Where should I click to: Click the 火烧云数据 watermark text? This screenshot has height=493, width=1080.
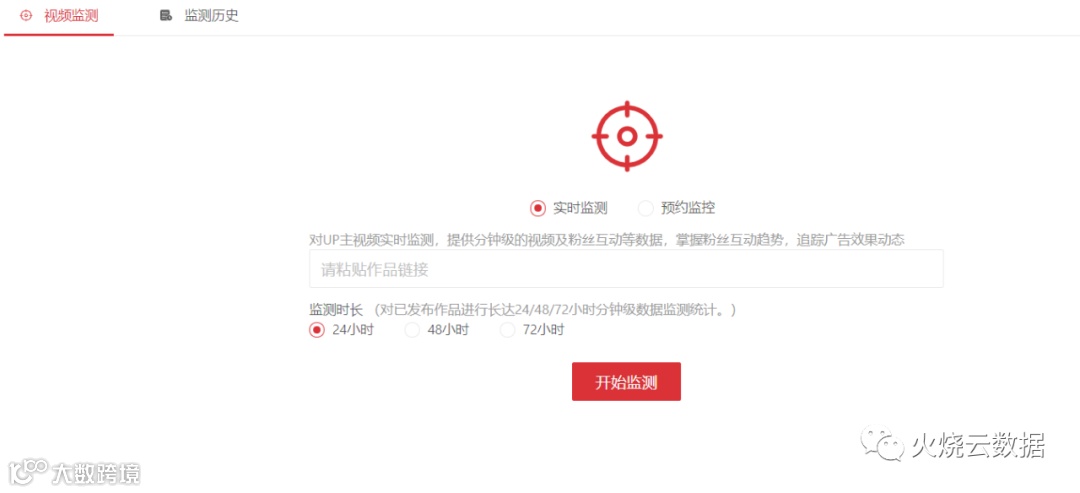(x=978, y=445)
